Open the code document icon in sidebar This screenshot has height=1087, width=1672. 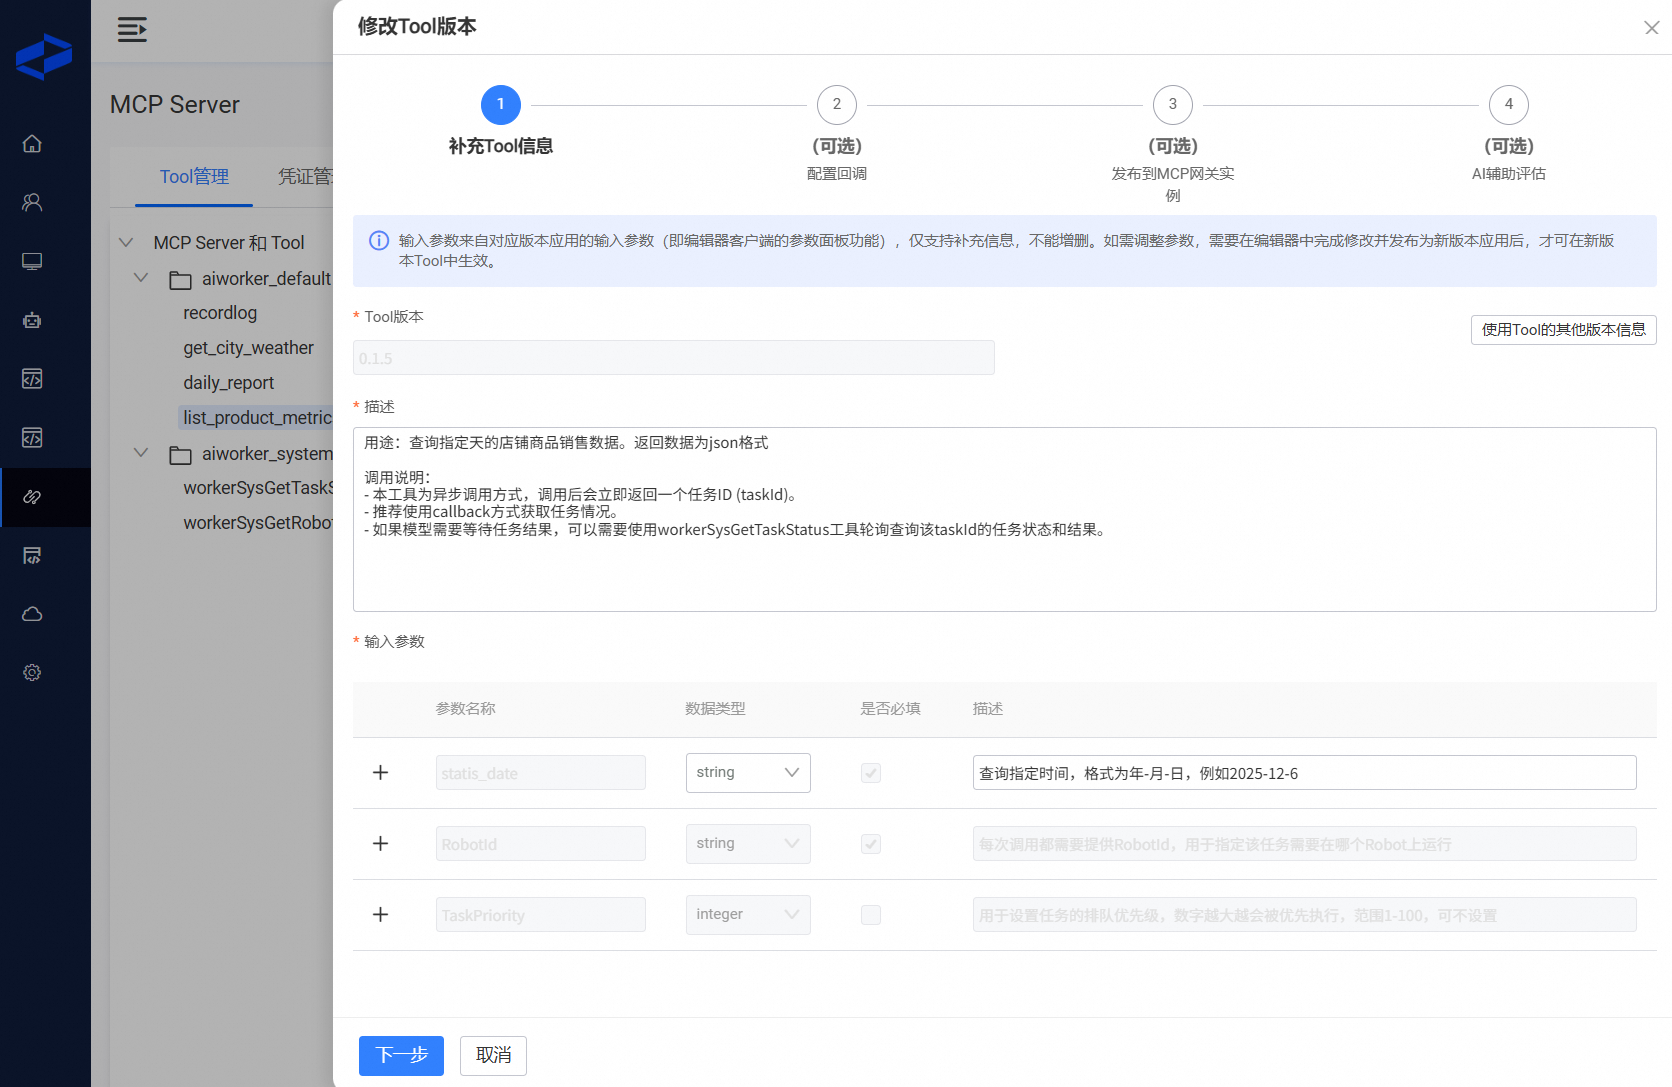pos(32,555)
